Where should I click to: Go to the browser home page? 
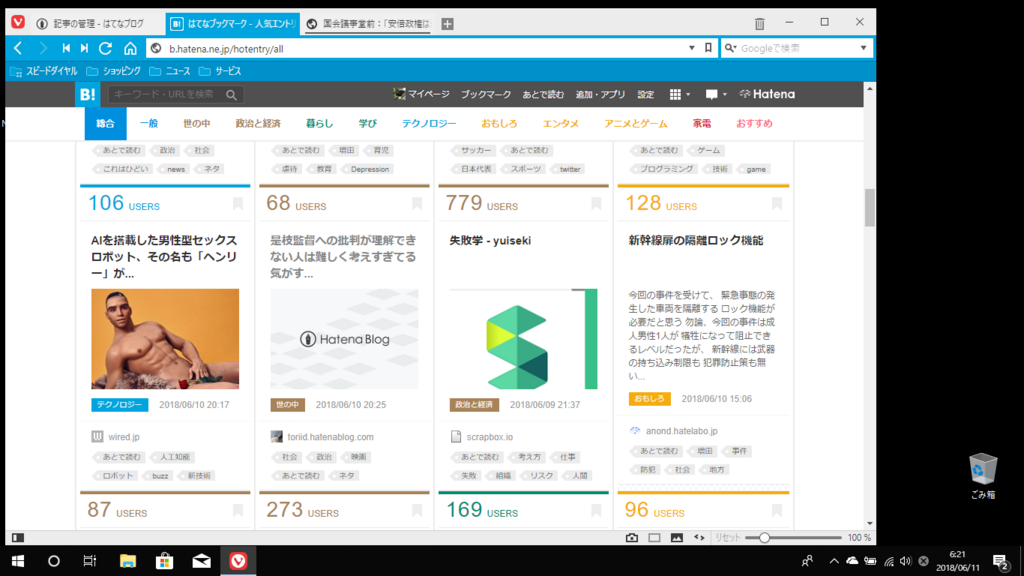(x=131, y=48)
